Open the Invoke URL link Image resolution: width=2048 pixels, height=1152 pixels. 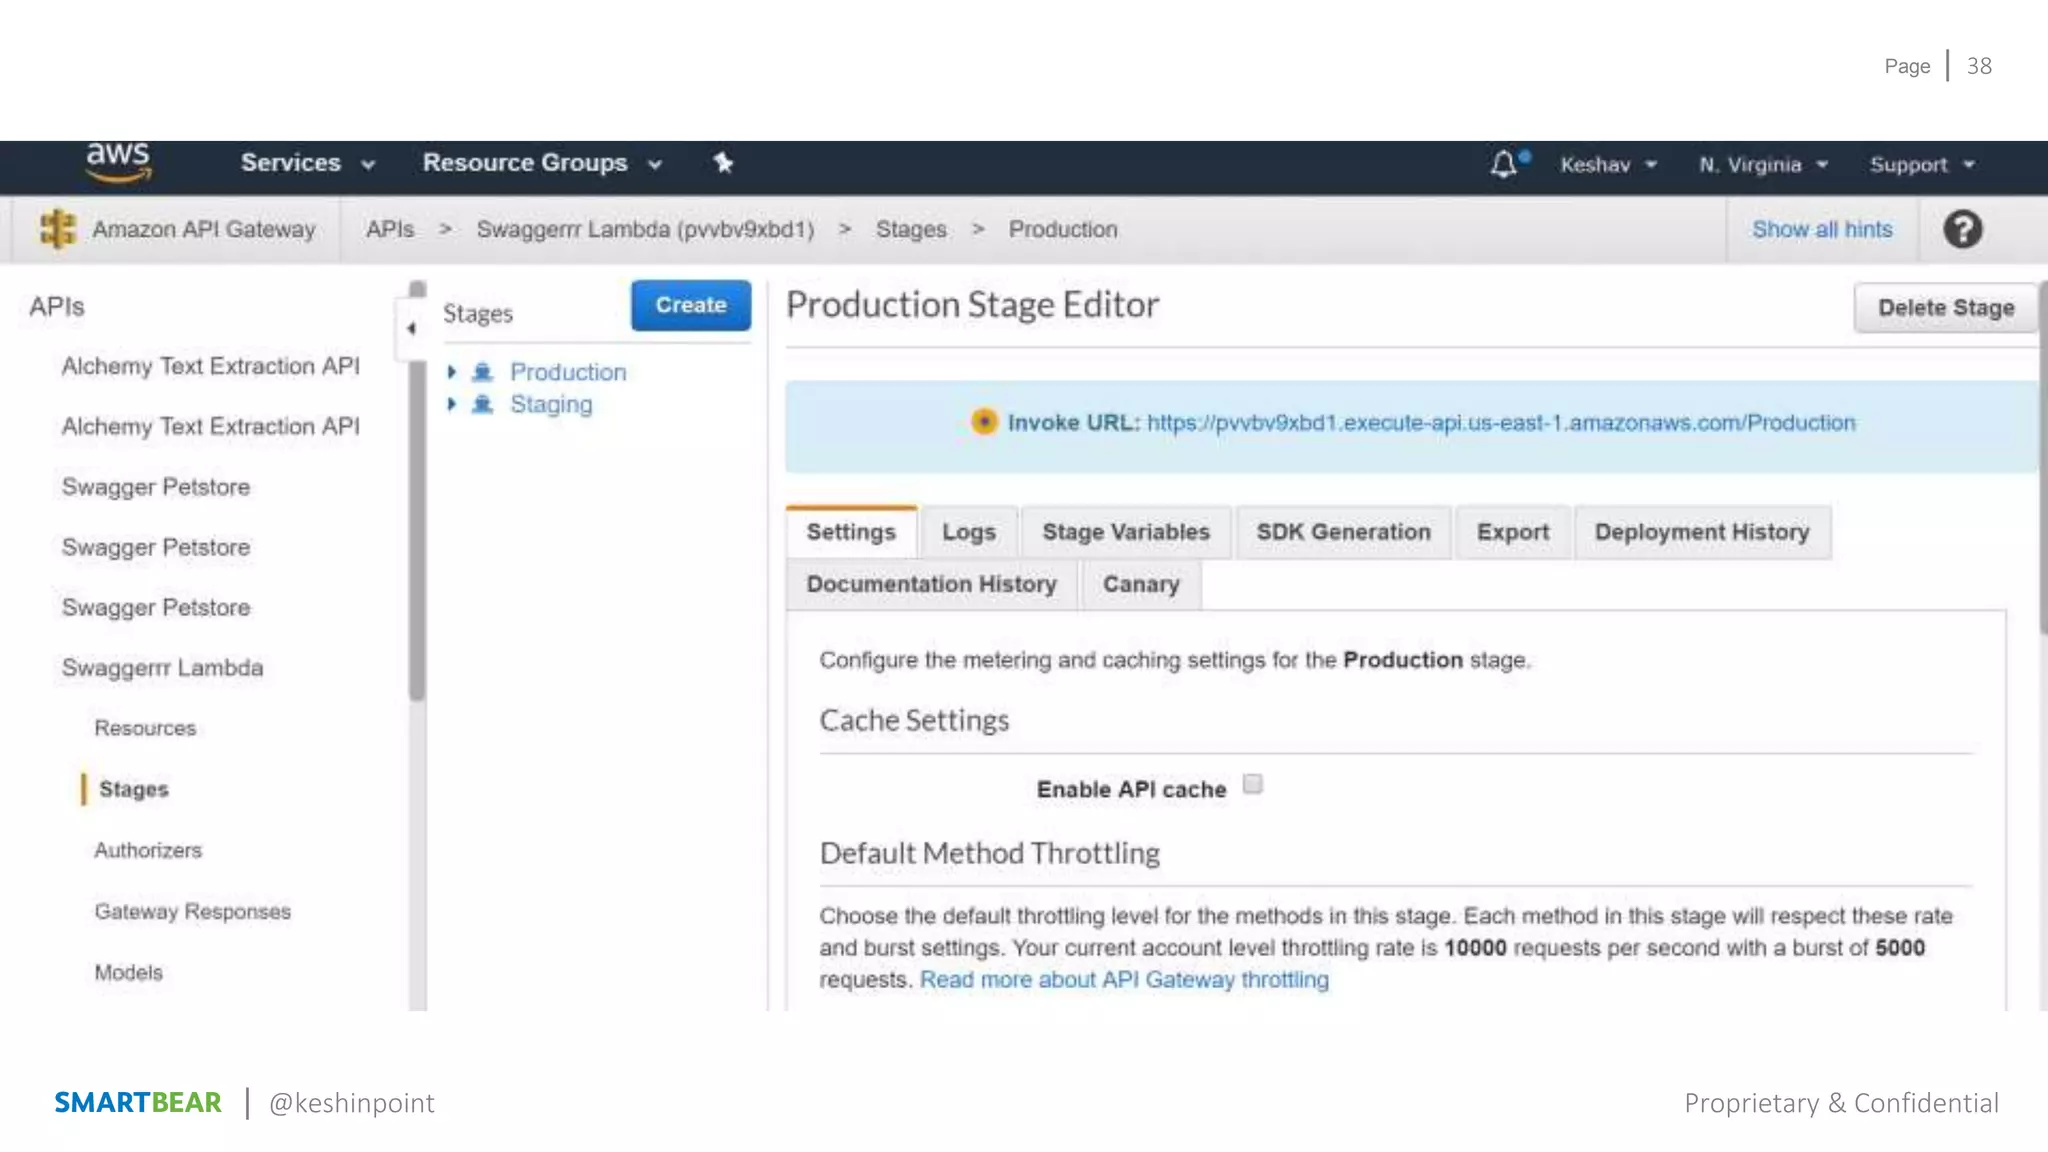click(1500, 423)
